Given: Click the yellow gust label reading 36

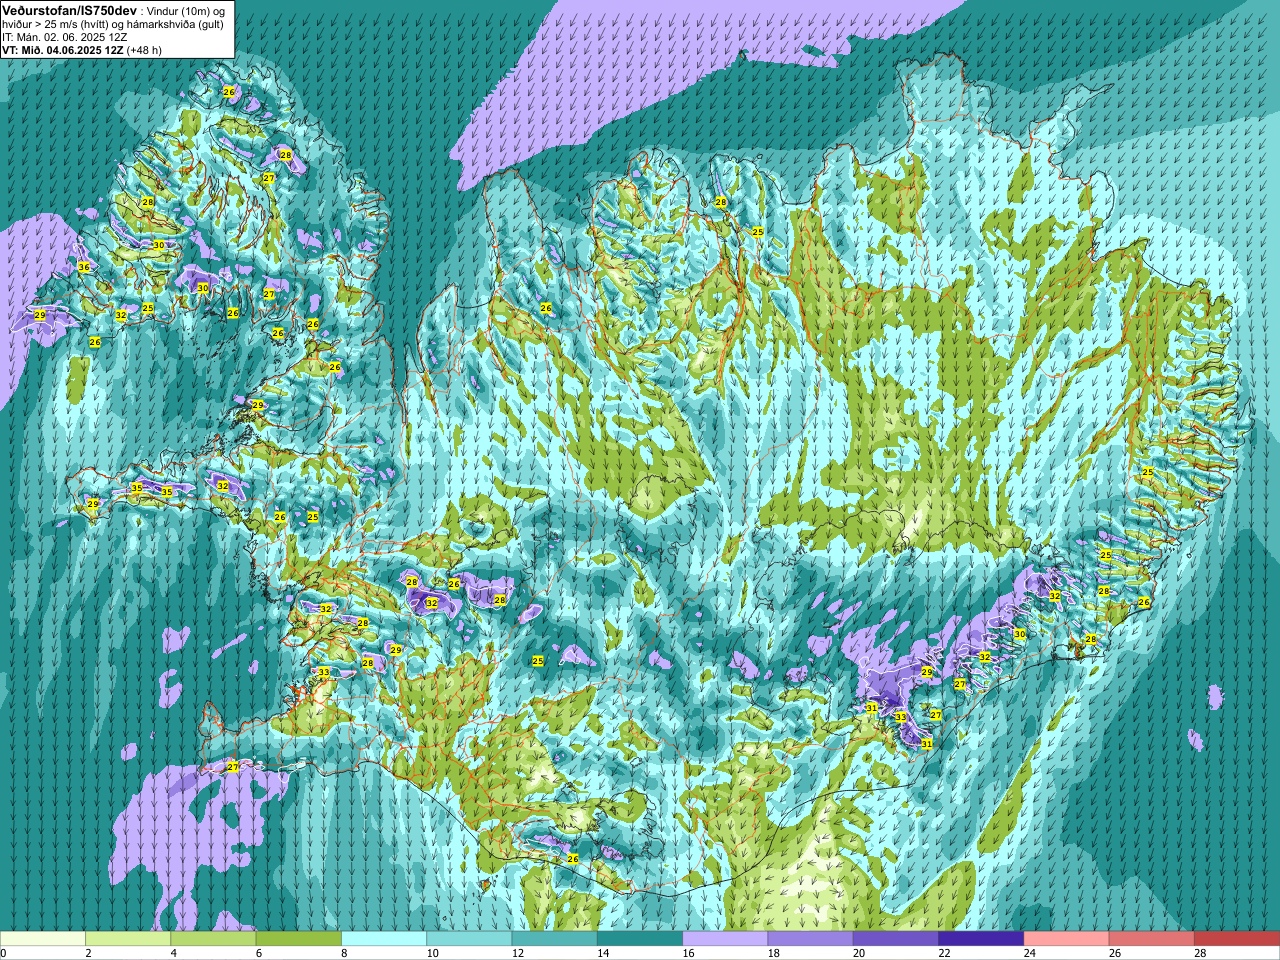Looking at the screenshot, I should click(84, 267).
